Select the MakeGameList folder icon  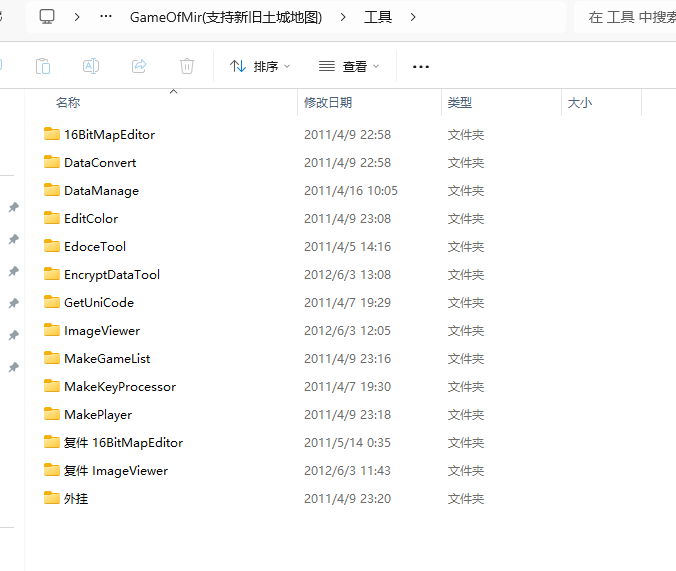click(52, 358)
